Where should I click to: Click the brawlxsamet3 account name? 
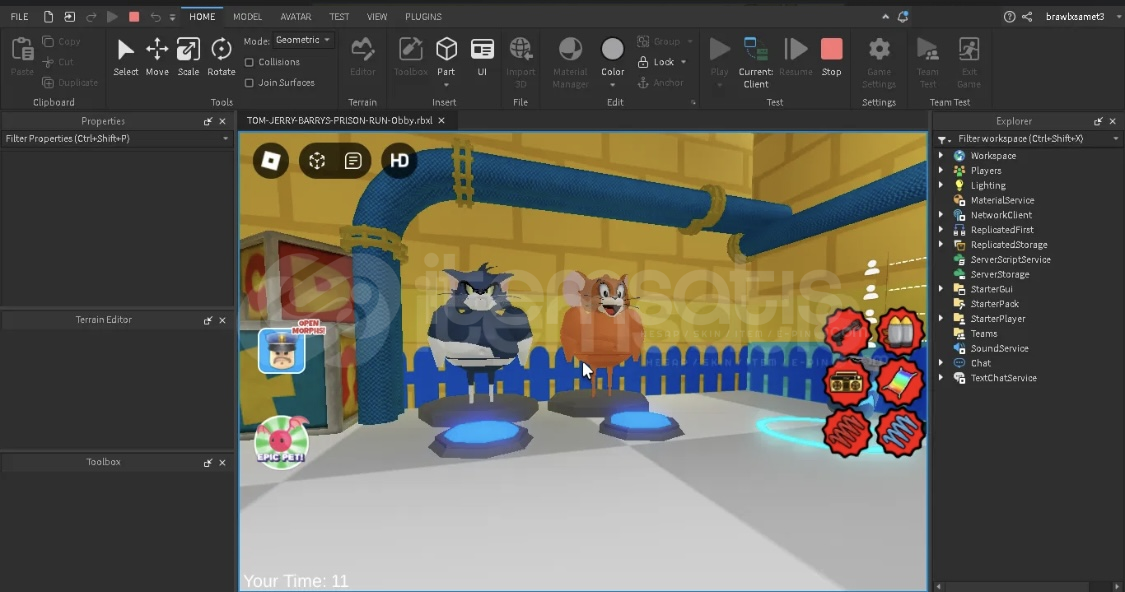coord(1075,17)
